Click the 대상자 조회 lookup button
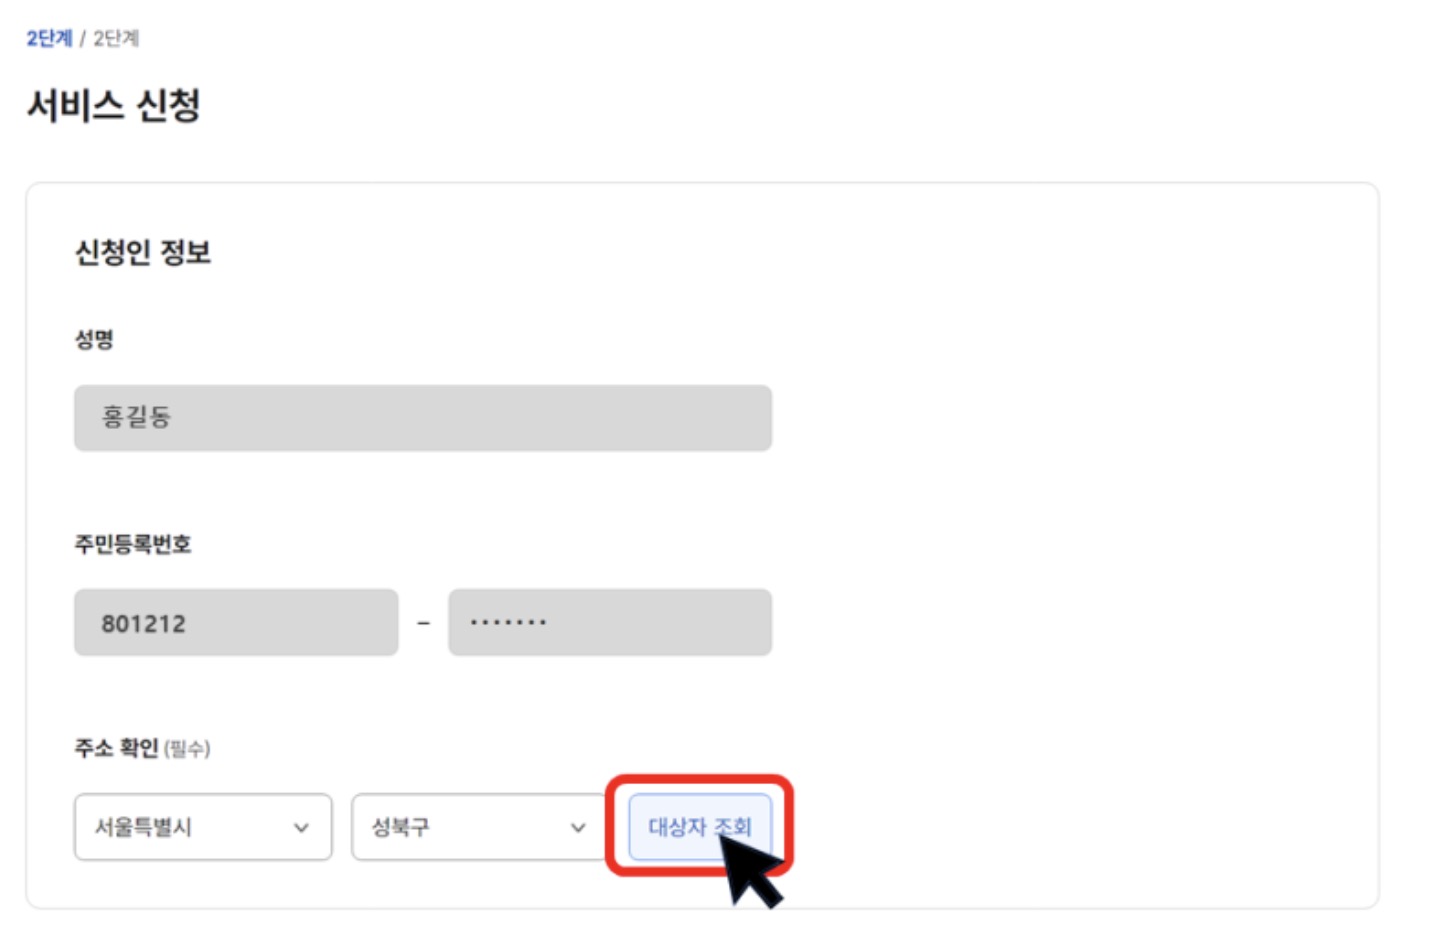The image size is (1436, 940). (700, 827)
